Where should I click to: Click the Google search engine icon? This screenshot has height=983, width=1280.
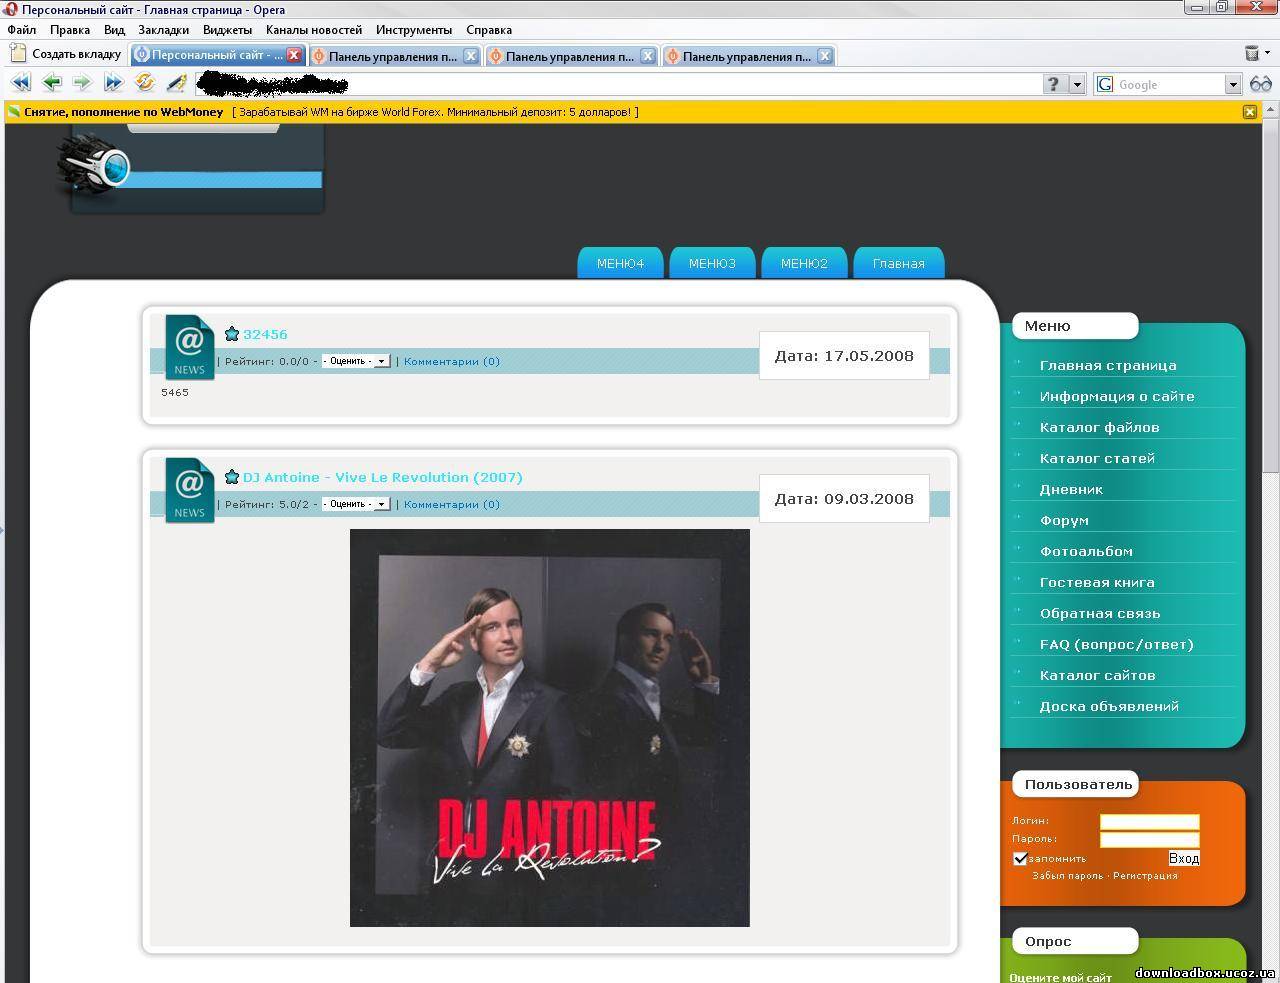click(1105, 84)
